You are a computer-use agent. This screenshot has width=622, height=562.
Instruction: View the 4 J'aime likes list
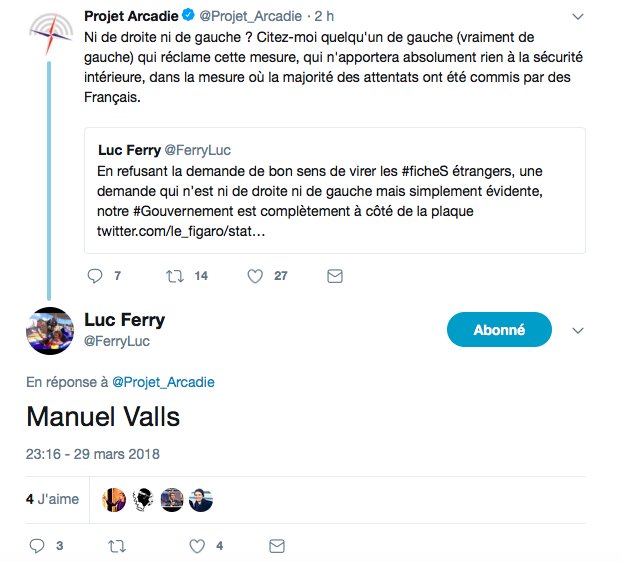[52, 499]
